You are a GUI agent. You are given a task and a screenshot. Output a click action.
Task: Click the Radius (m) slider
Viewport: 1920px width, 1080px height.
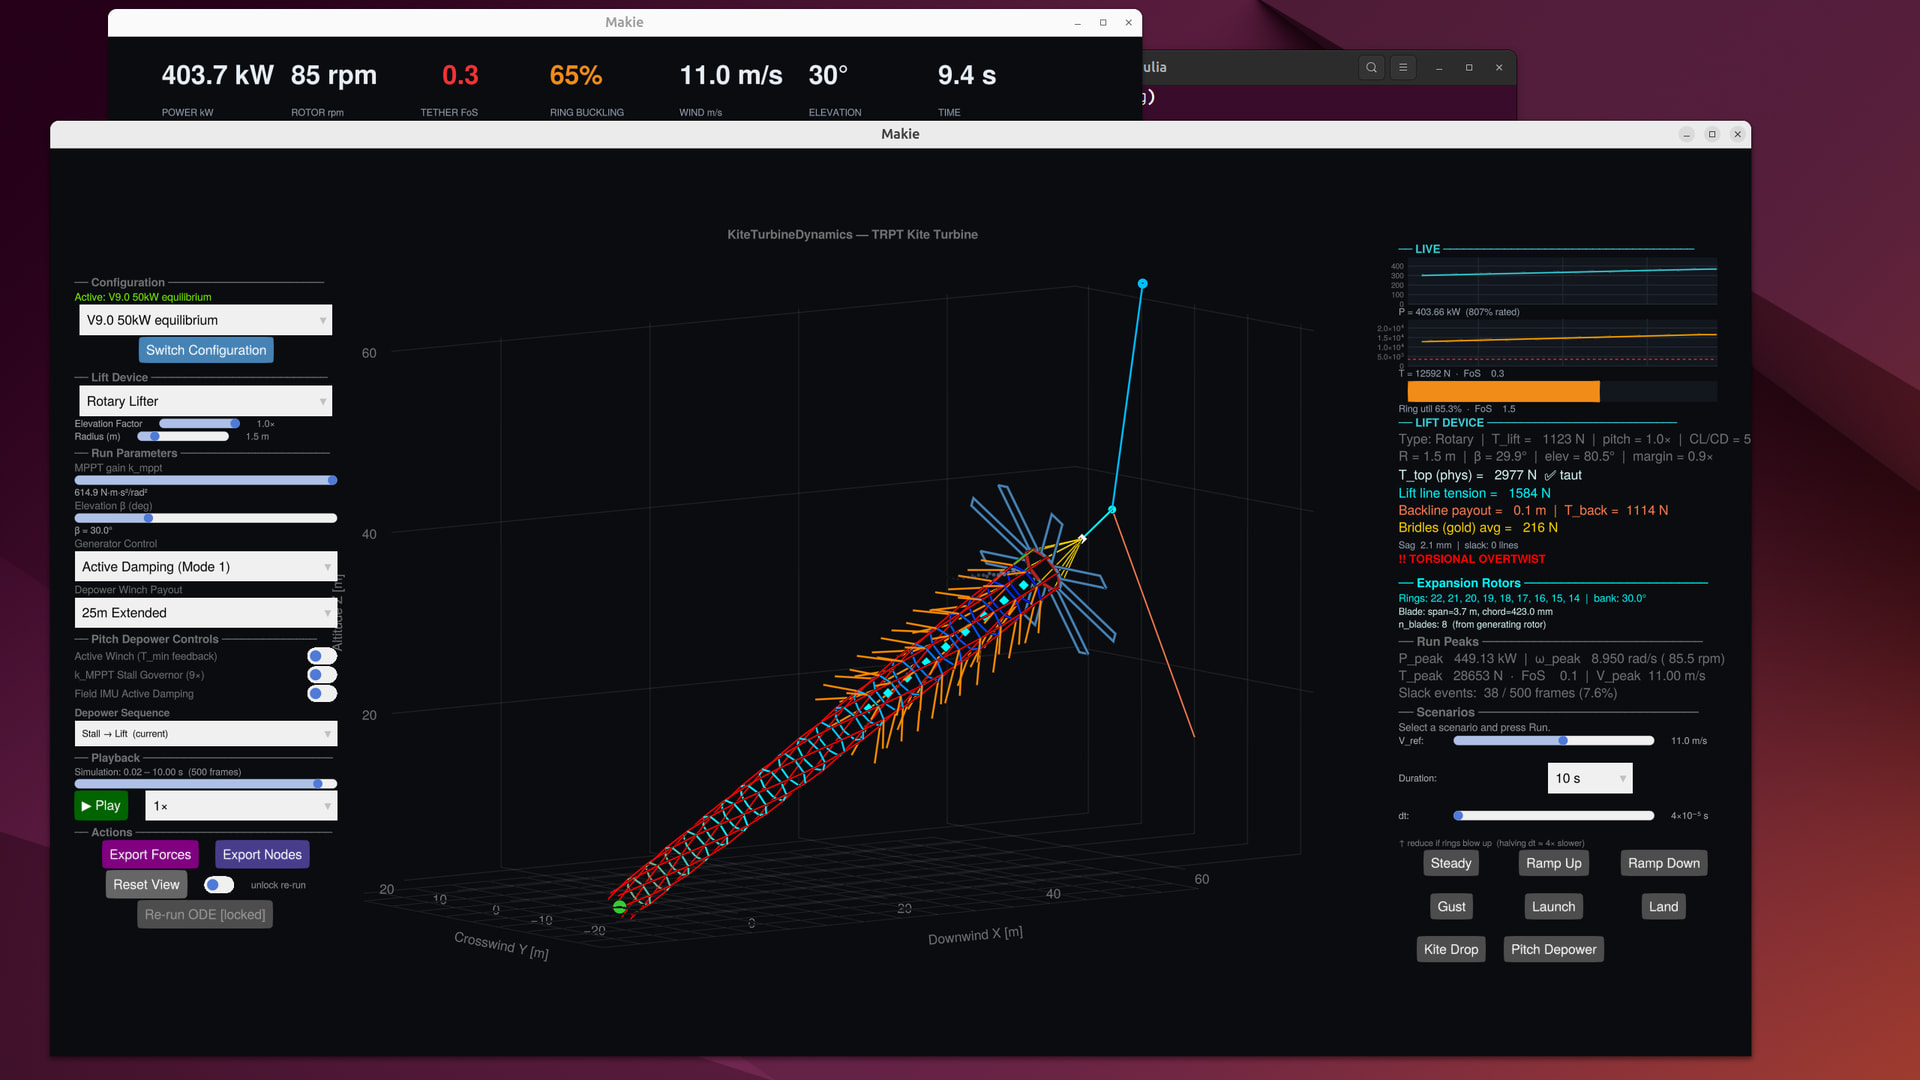[183, 437]
